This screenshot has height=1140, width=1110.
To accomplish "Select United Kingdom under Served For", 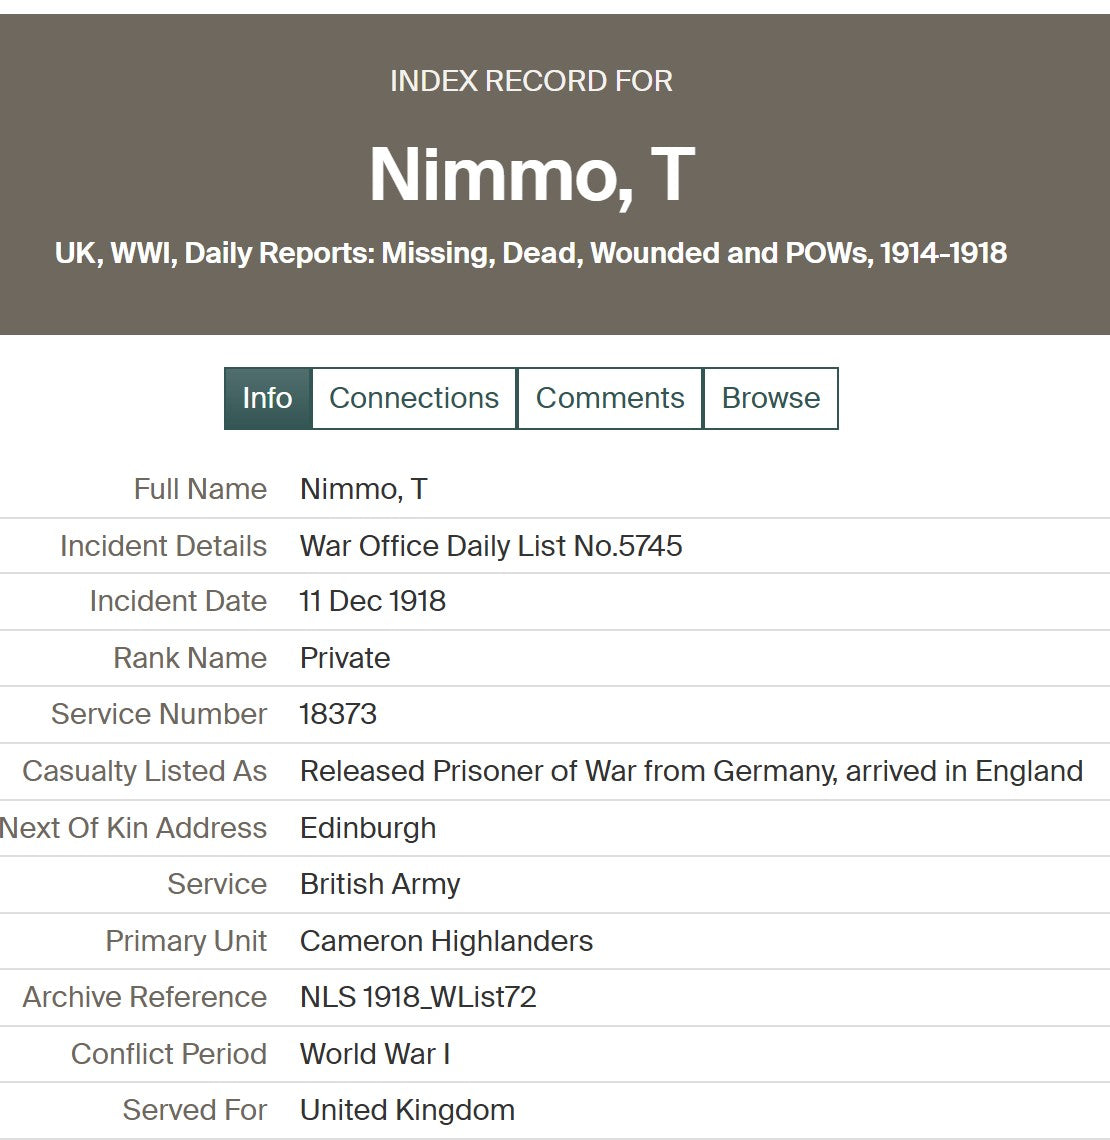I will point(407,1110).
